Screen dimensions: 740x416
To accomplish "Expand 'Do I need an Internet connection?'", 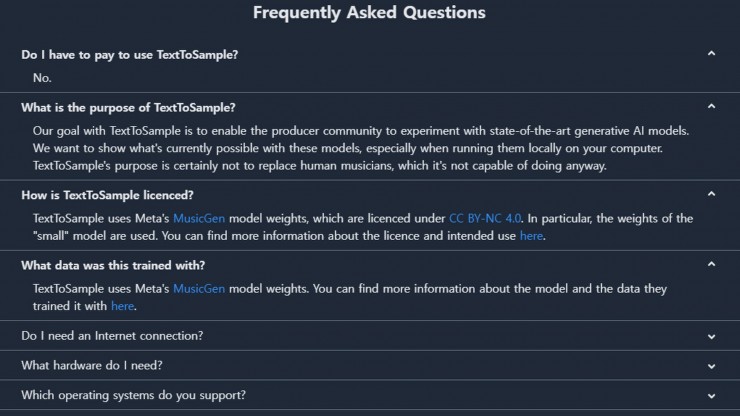I will pos(112,335).
